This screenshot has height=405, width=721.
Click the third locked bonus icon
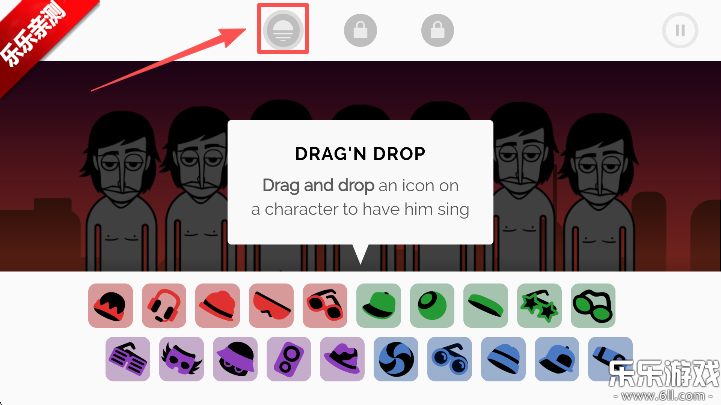[438, 30]
